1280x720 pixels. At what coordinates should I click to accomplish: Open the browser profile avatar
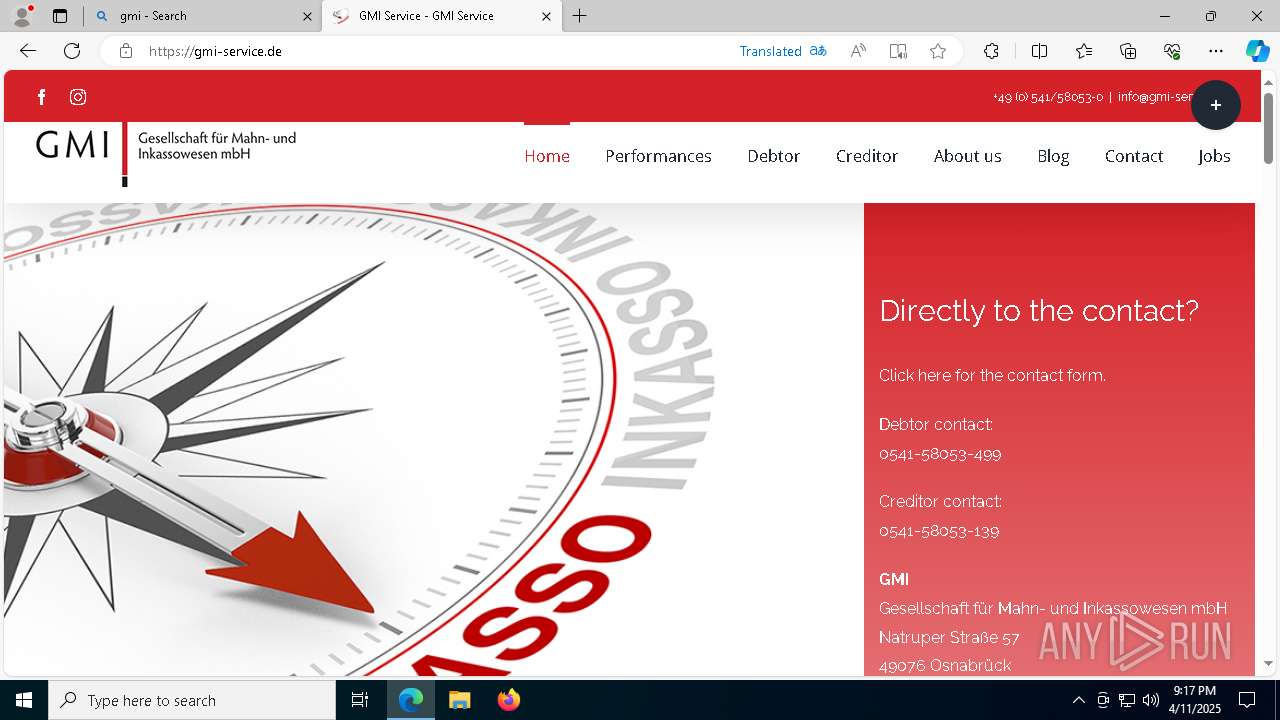[x=22, y=16]
